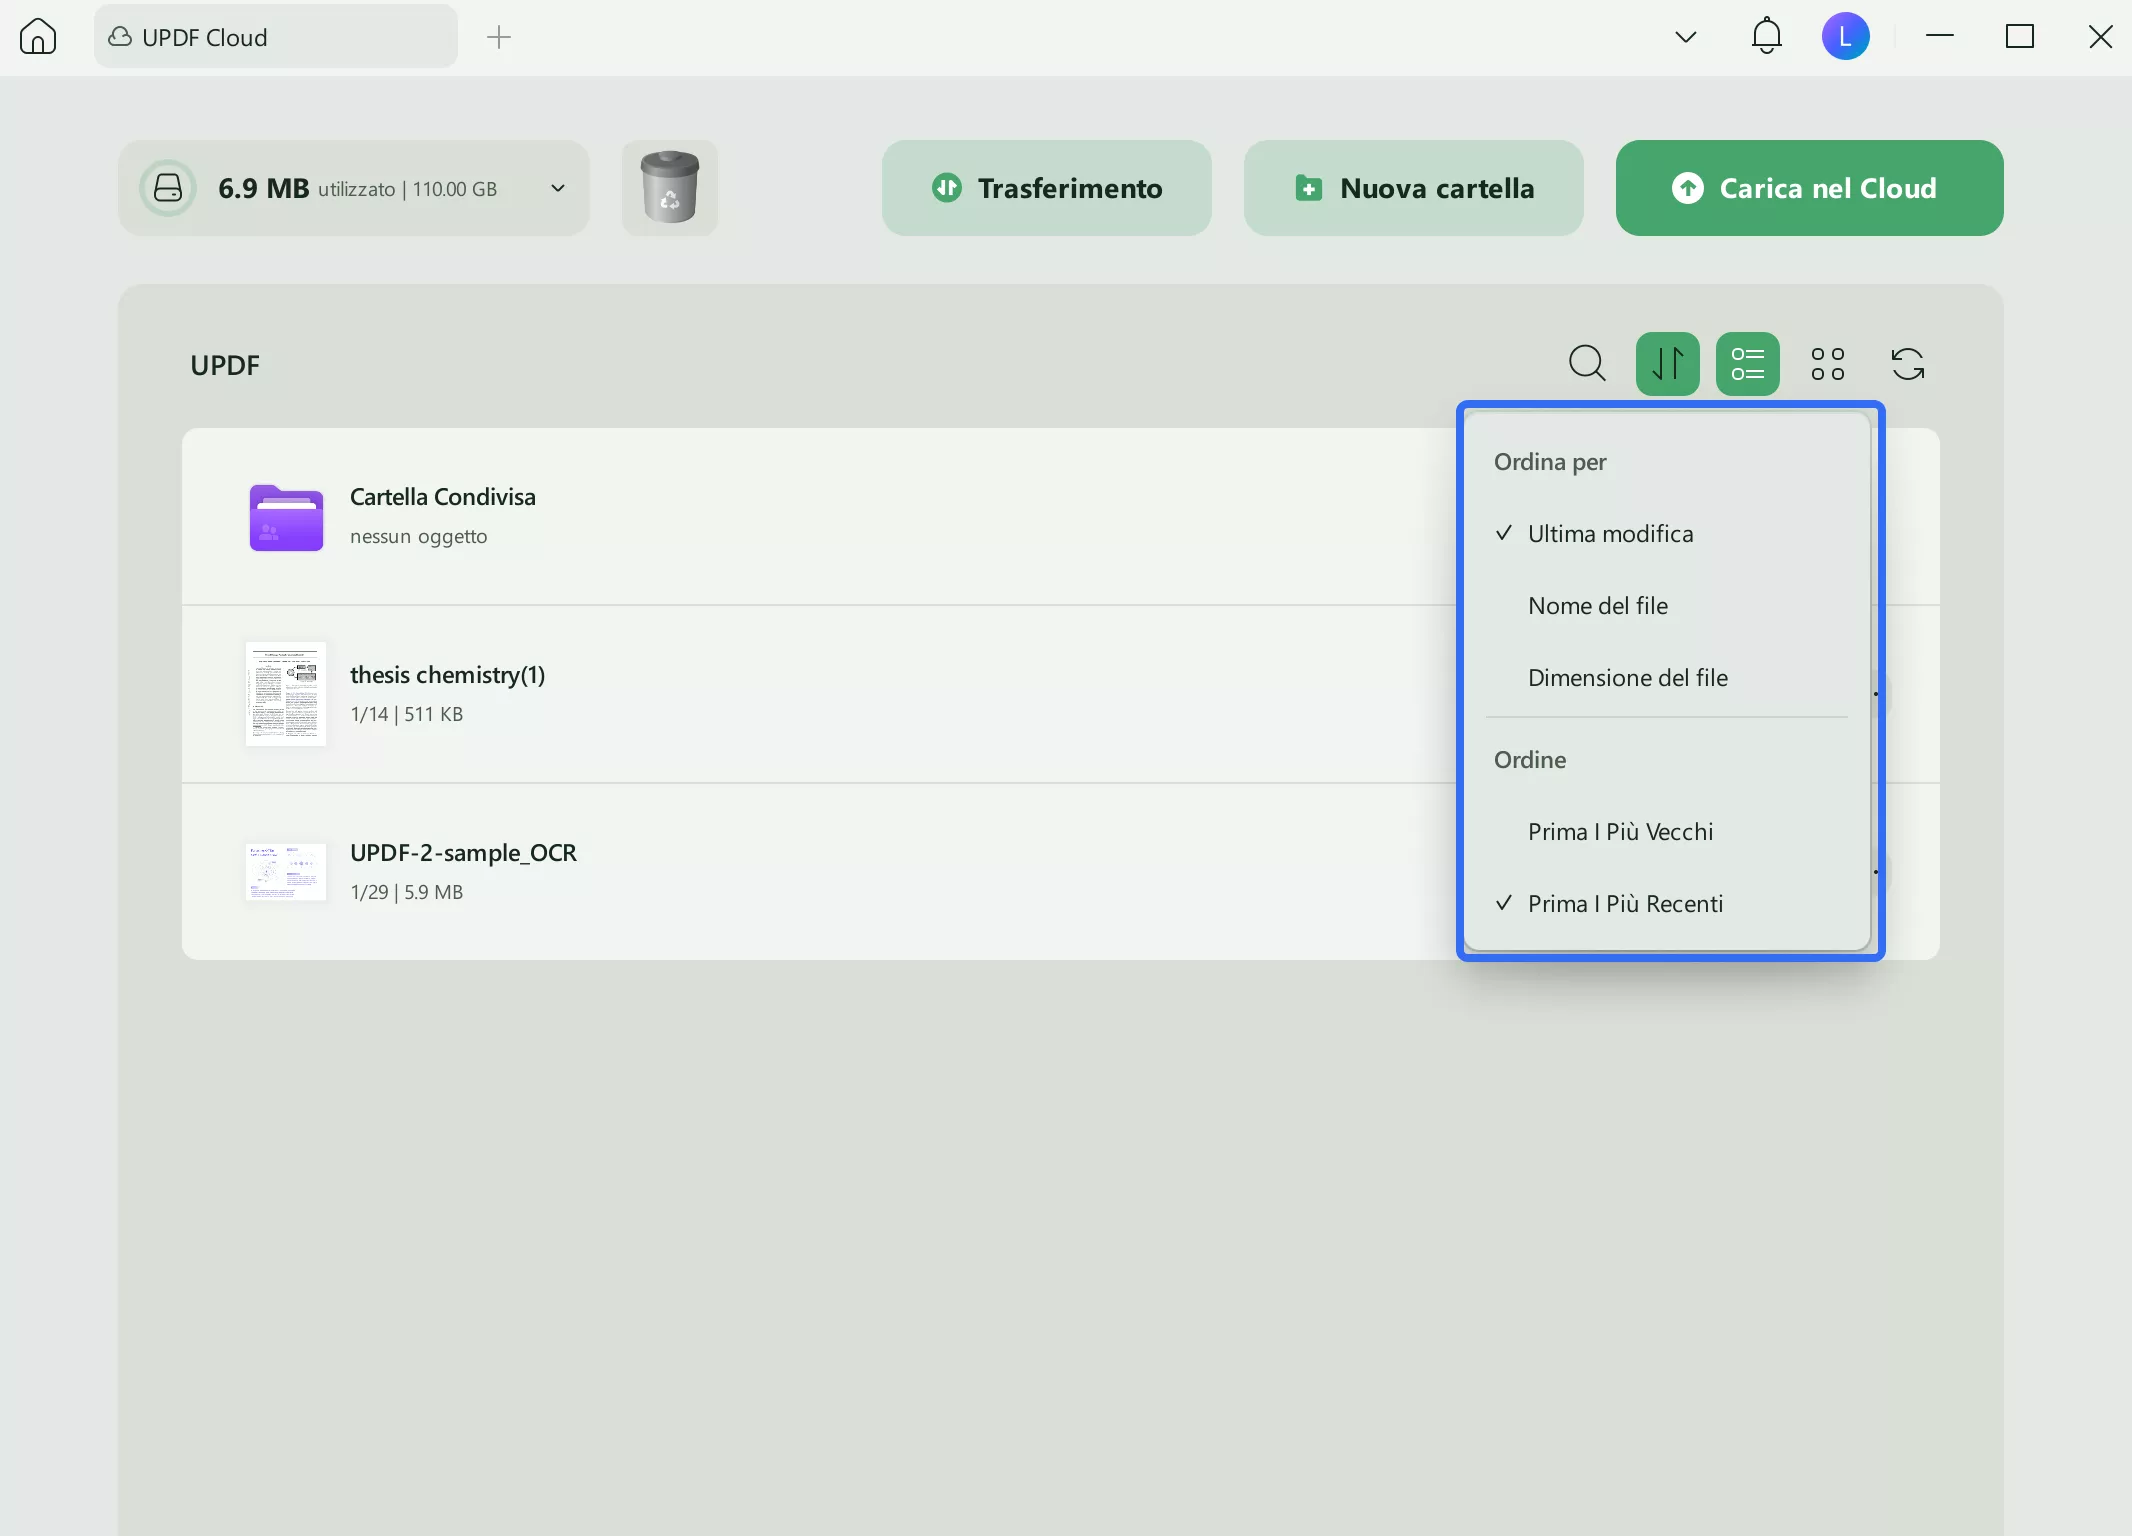Select Prima I Più Vecchi order
Viewport: 2132px width, 1536px height.
[x=1620, y=832]
